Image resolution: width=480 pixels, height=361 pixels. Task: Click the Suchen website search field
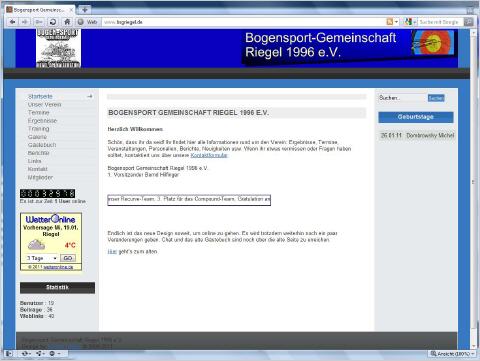pos(402,98)
